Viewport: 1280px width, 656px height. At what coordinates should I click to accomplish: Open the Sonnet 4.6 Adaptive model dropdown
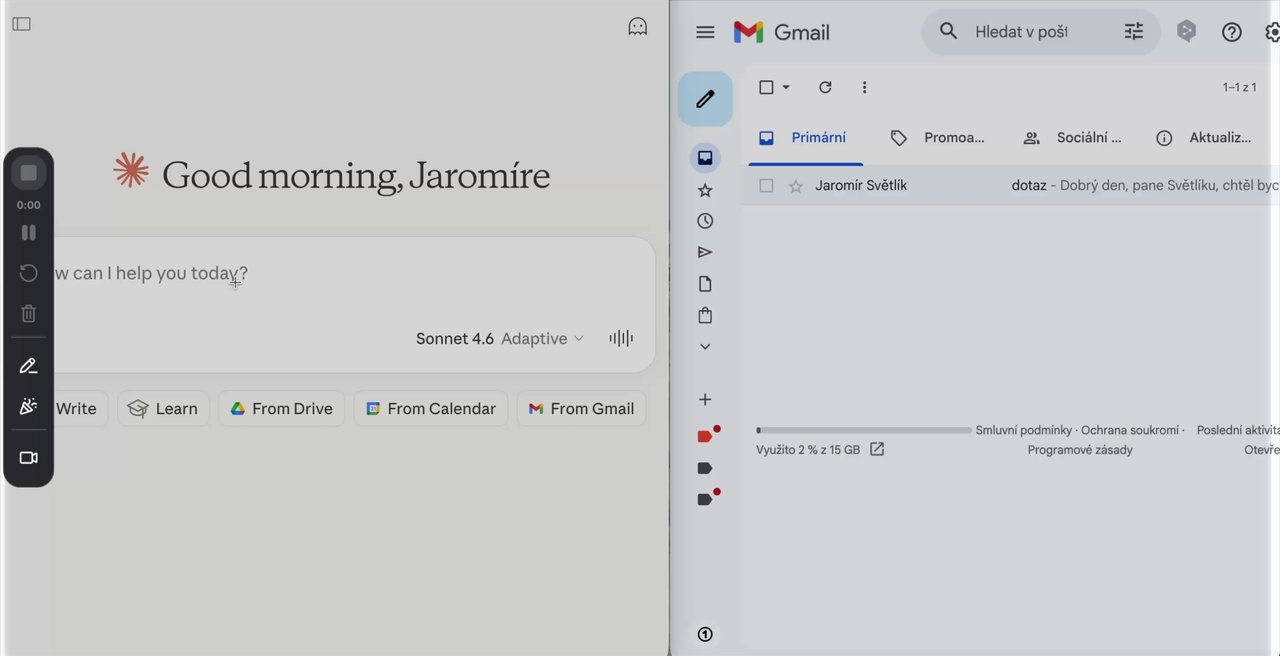click(x=499, y=339)
